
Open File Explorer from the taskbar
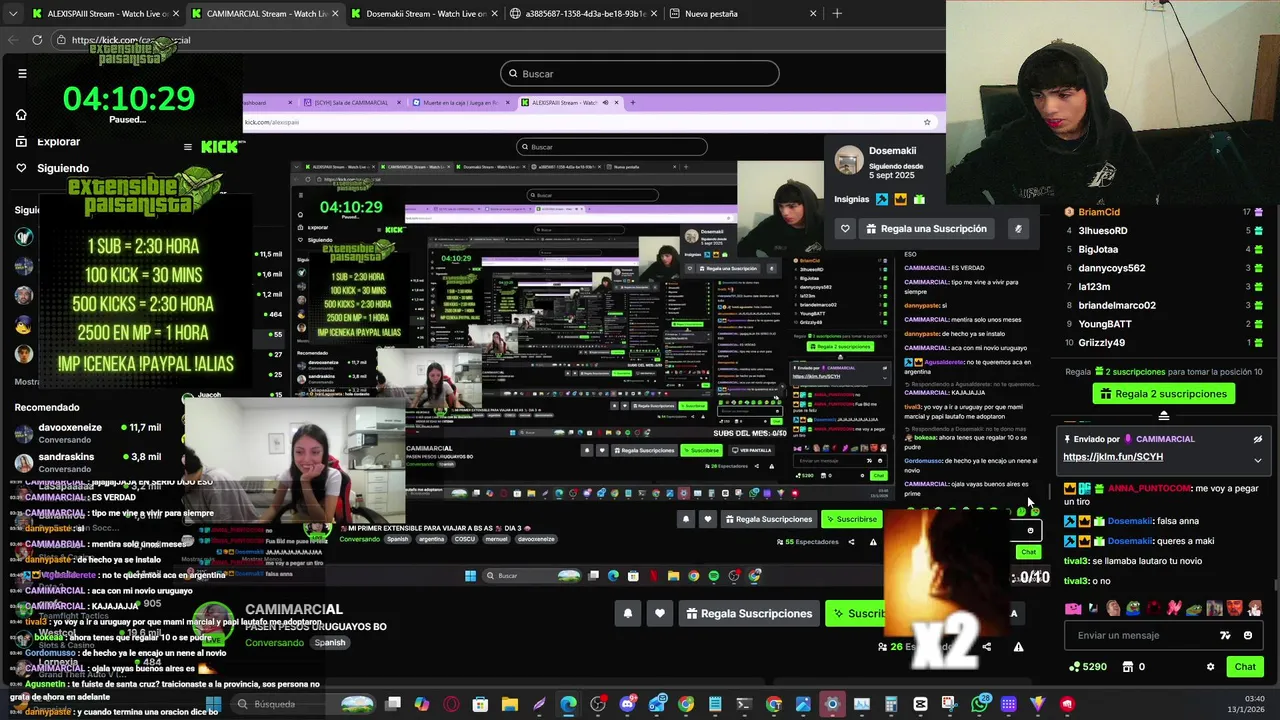coord(509,704)
